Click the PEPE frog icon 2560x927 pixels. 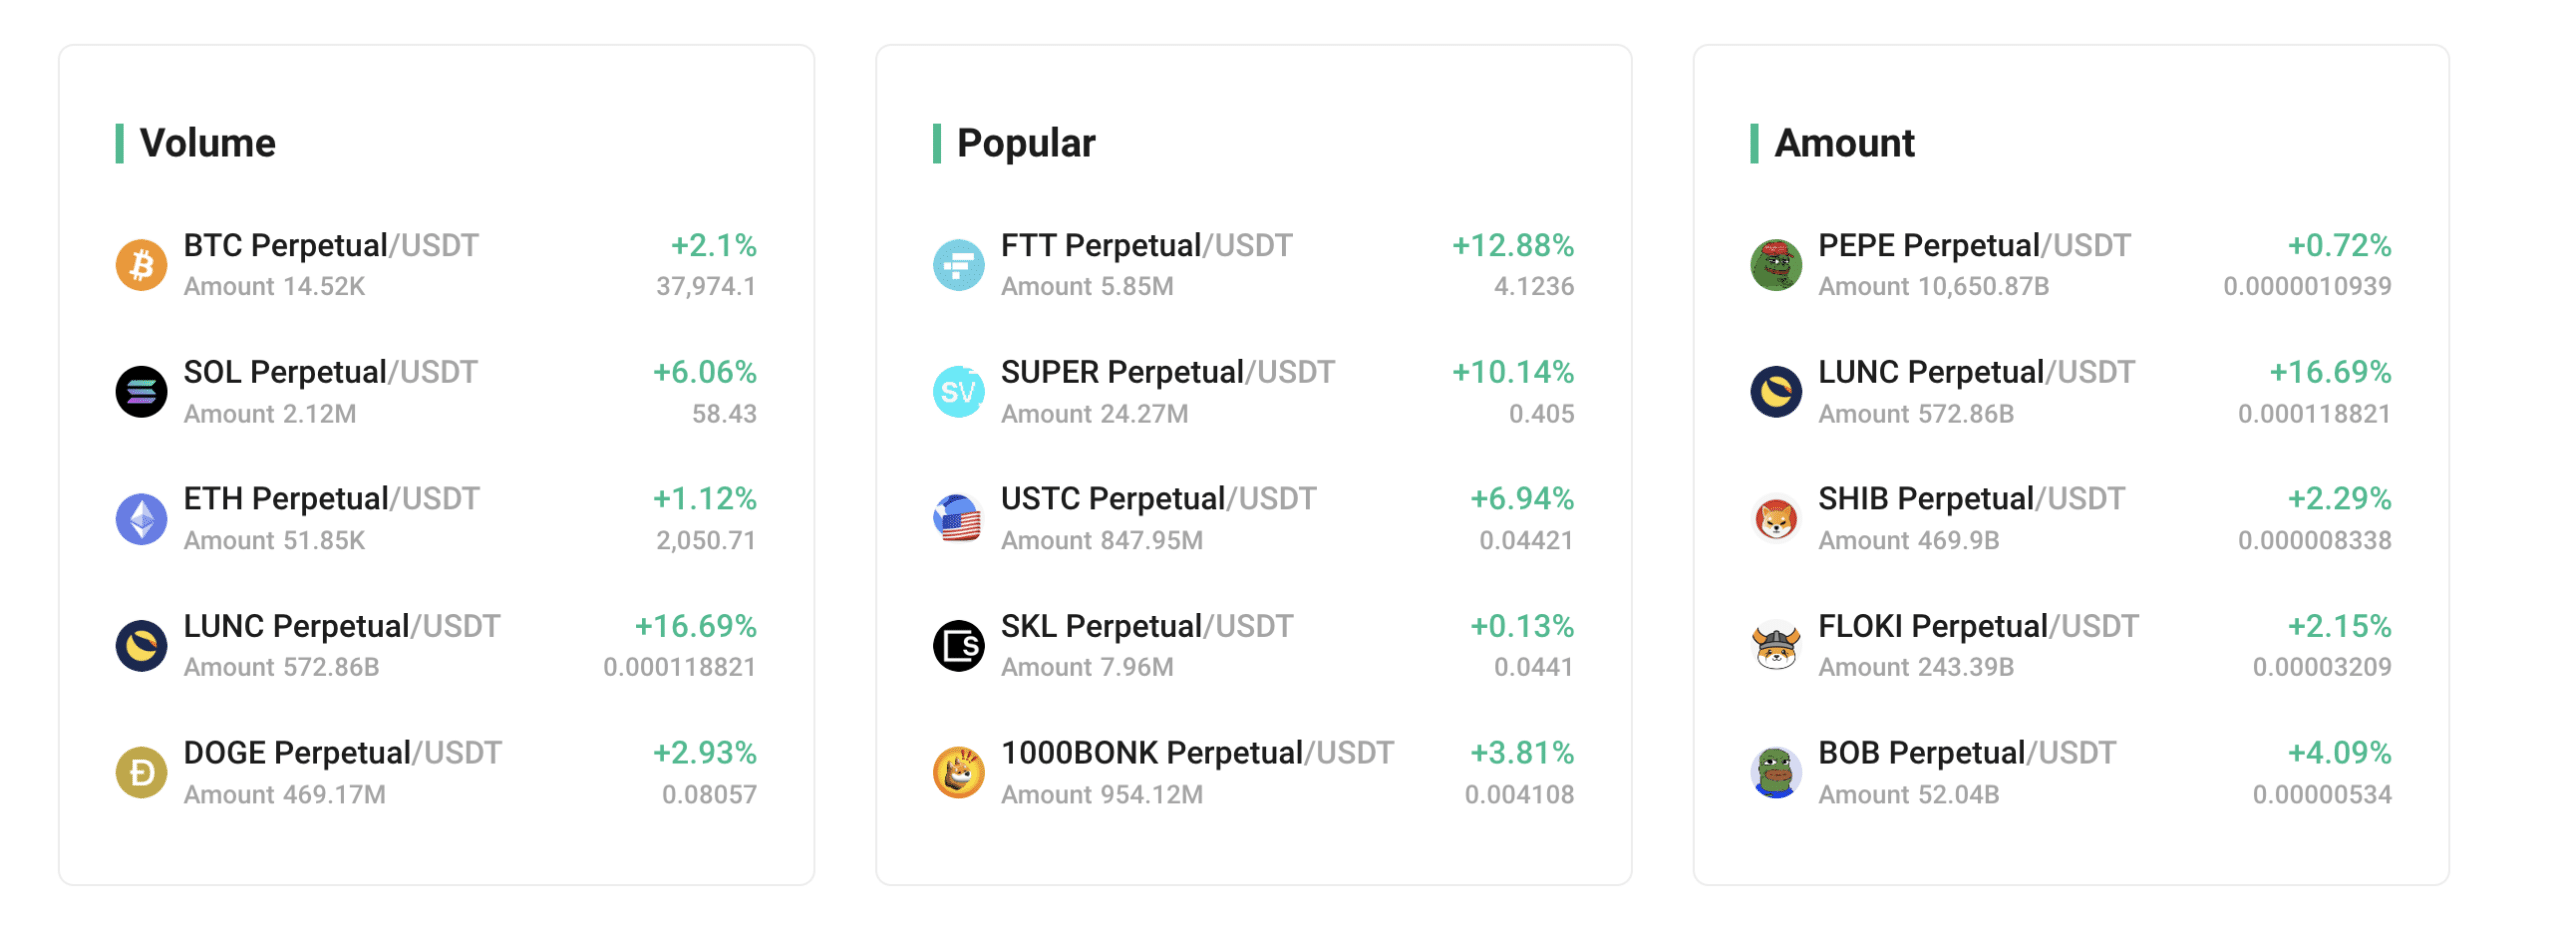coord(1775,265)
